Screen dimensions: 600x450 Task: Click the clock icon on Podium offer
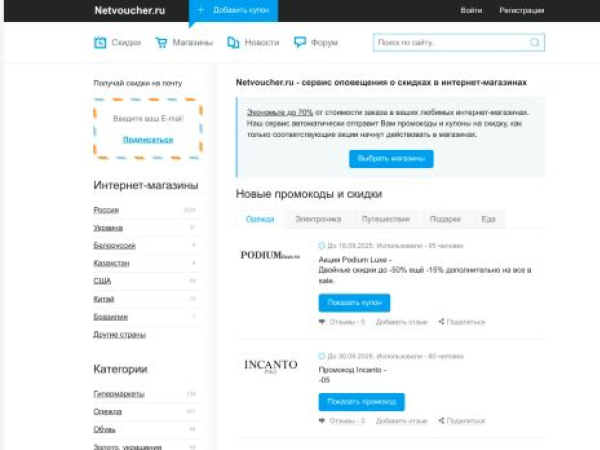pos(321,246)
